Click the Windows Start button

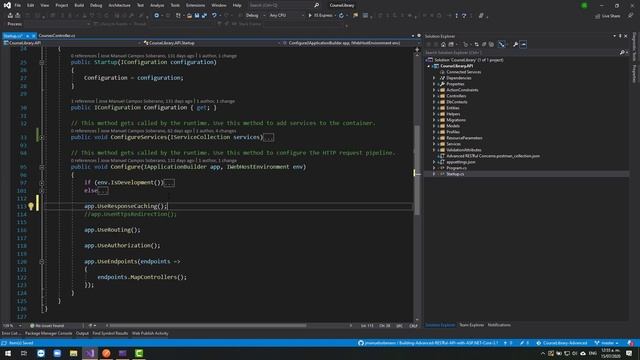tap(8, 353)
